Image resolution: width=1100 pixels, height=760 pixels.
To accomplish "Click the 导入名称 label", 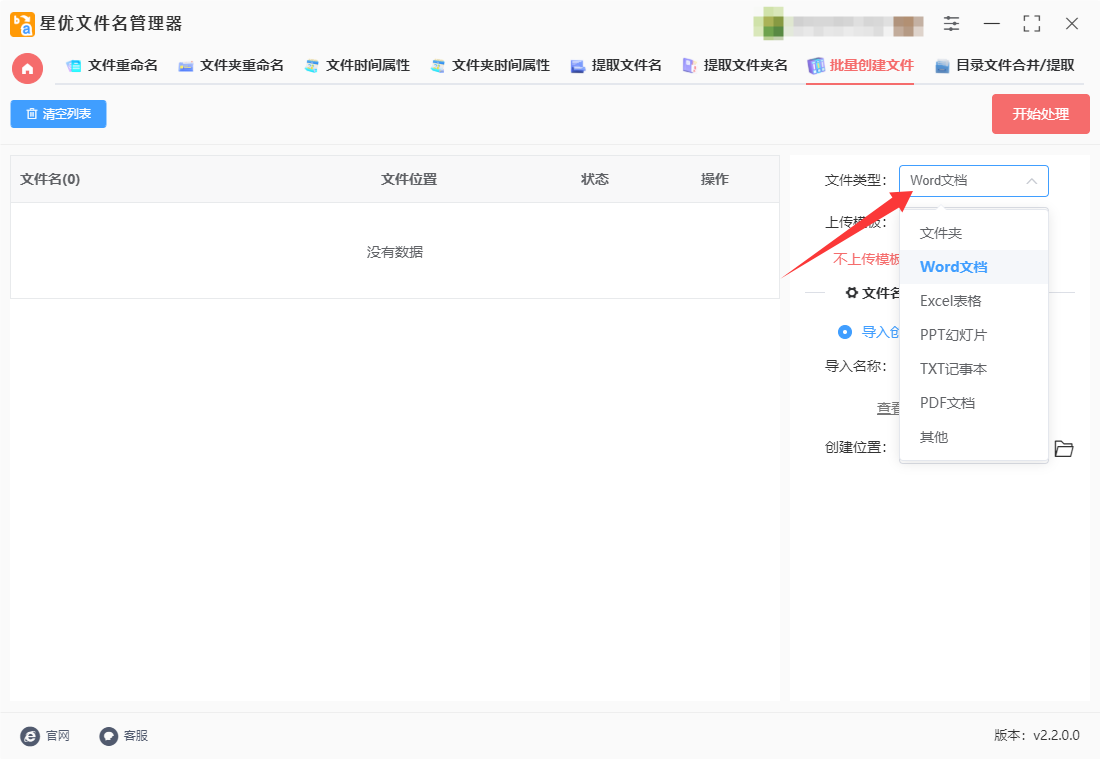I will (x=855, y=366).
